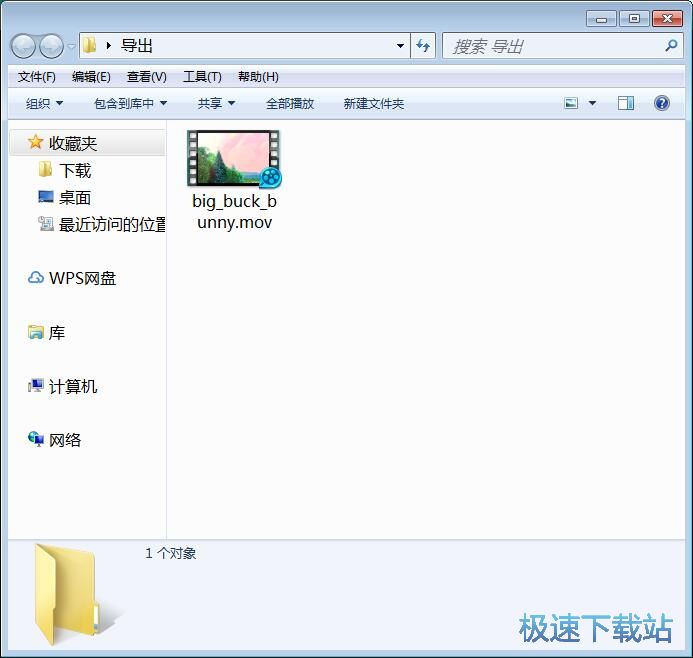Select the 导出 path segment in address bar
The width and height of the screenshot is (693, 658).
click(x=137, y=46)
